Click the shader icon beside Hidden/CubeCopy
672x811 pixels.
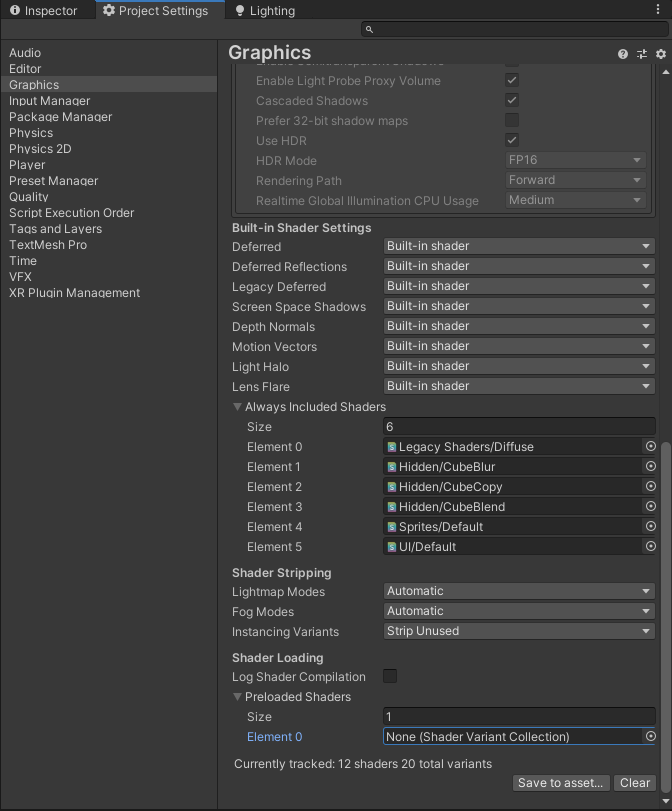point(392,487)
